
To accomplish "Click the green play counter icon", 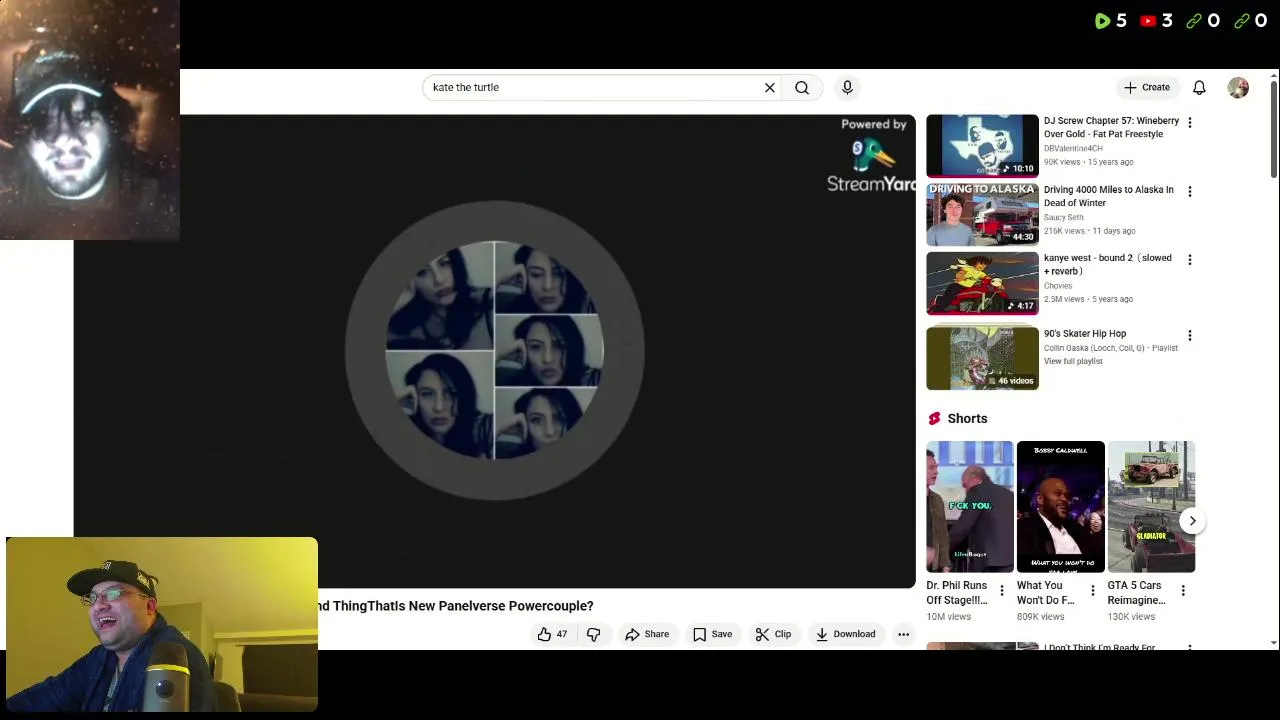I will (x=1102, y=21).
